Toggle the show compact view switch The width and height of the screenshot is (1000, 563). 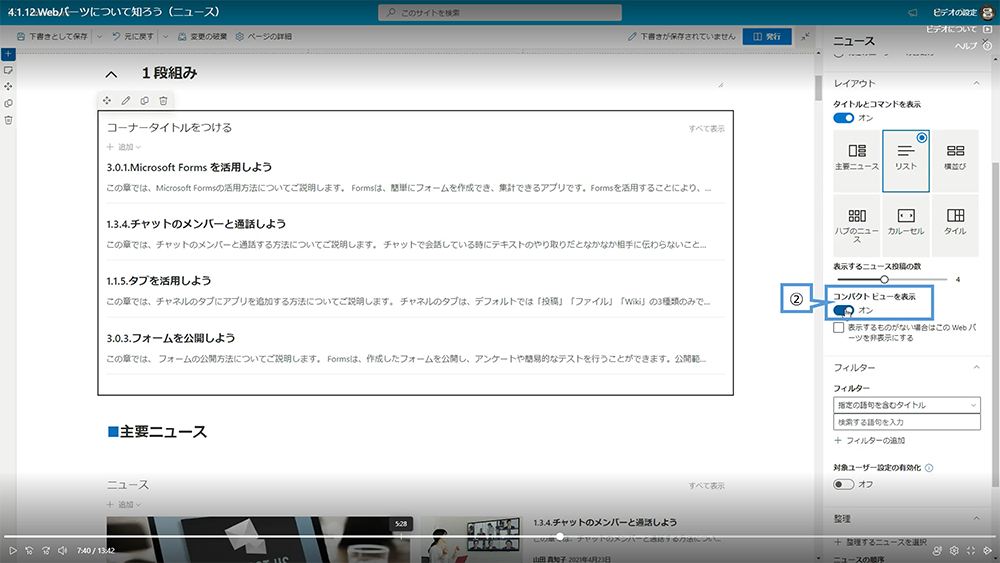[x=843, y=311]
